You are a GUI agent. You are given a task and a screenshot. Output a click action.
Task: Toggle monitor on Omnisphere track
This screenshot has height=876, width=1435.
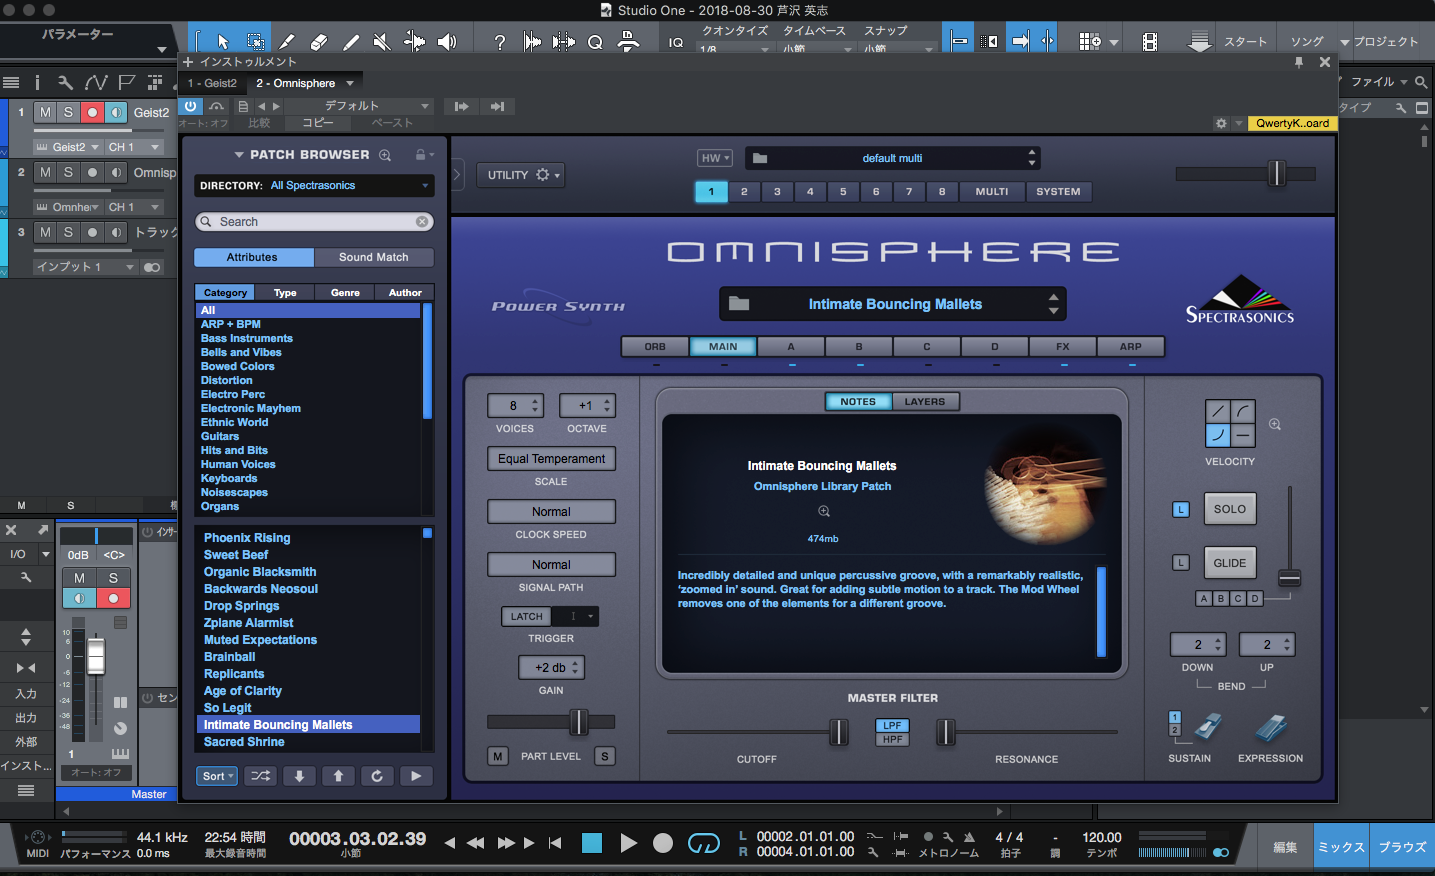pyautogui.click(x=116, y=172)
